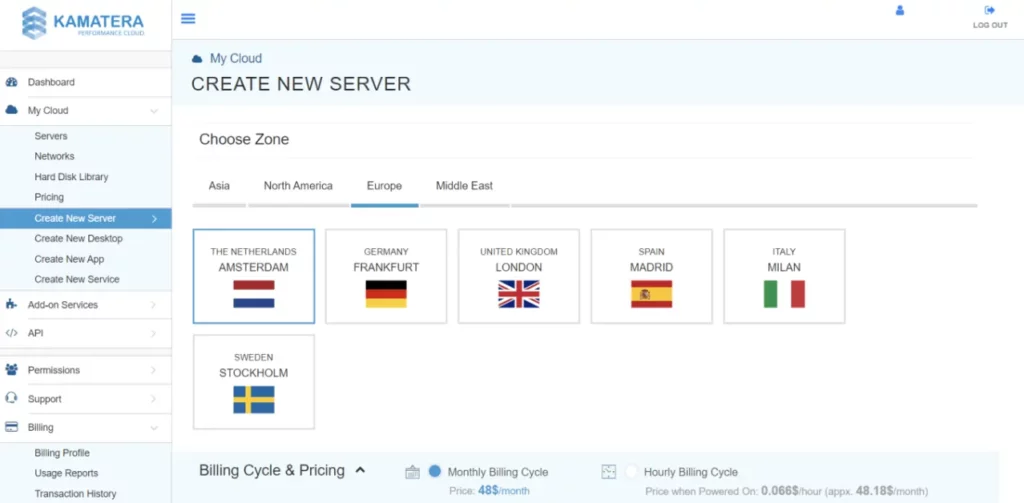Click the monthly billing calendar icon
This screenshot has width=1024, height=503.
click(412, 472)
